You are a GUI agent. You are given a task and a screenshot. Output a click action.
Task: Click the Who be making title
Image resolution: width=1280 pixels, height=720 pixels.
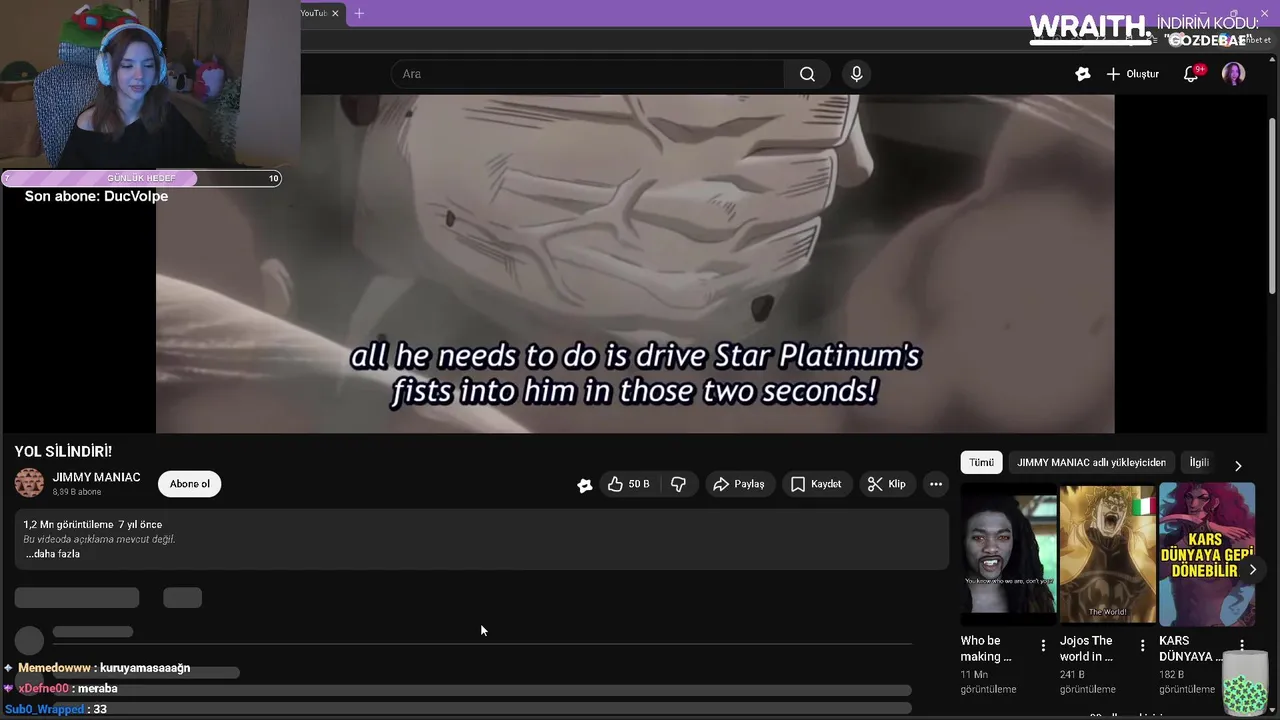(986, 649)
